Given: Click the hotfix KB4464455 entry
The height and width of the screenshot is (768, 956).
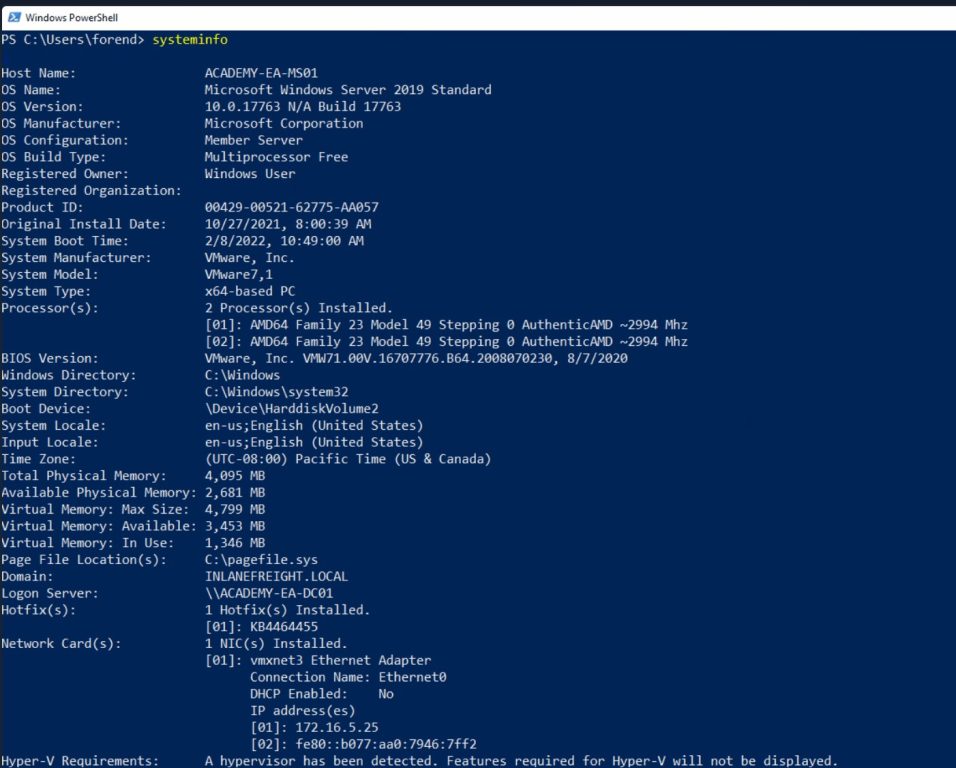Looking at the screenshot, I should (261, 627).
